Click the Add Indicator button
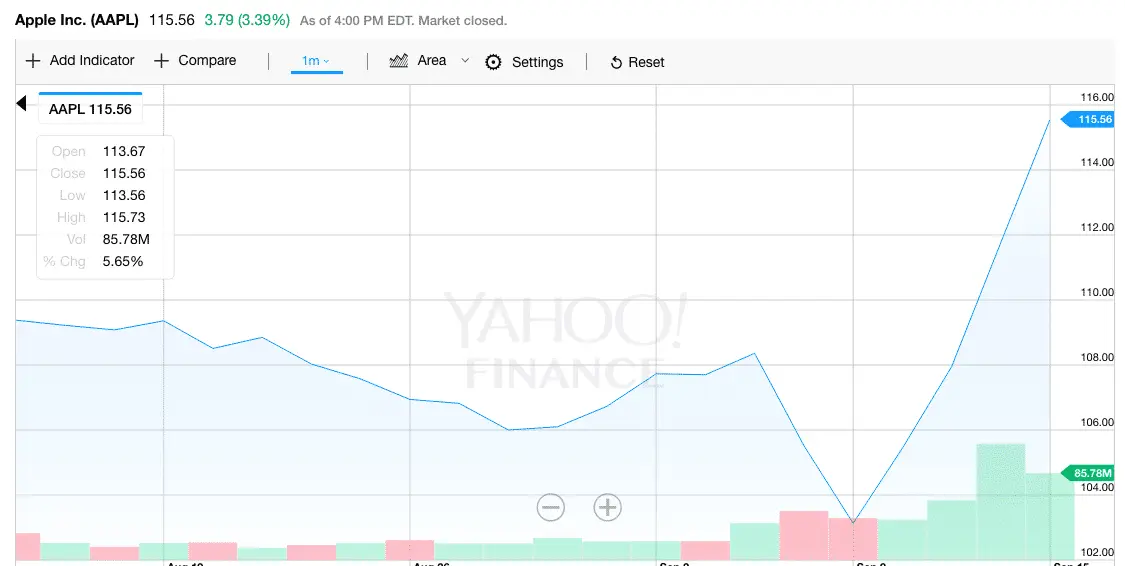The image size is (1125, 566). pos(91,61)
